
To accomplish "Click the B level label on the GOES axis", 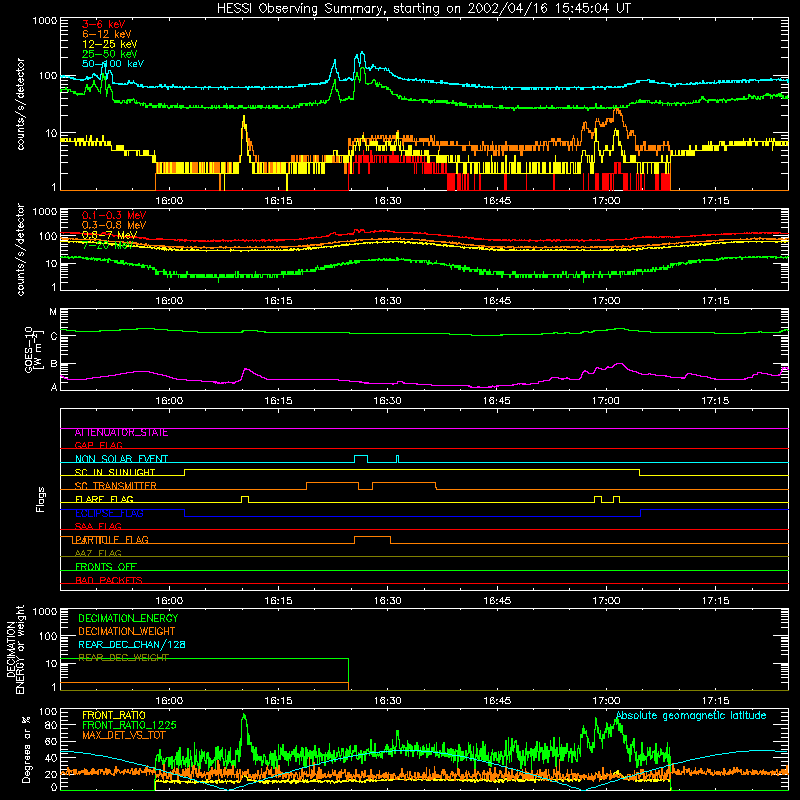I will pos(54,364).
